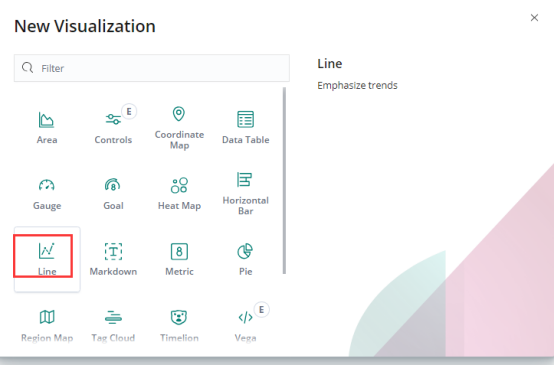Click the Filter search field
Screen dimensions: 554x366
click(152, 68)
